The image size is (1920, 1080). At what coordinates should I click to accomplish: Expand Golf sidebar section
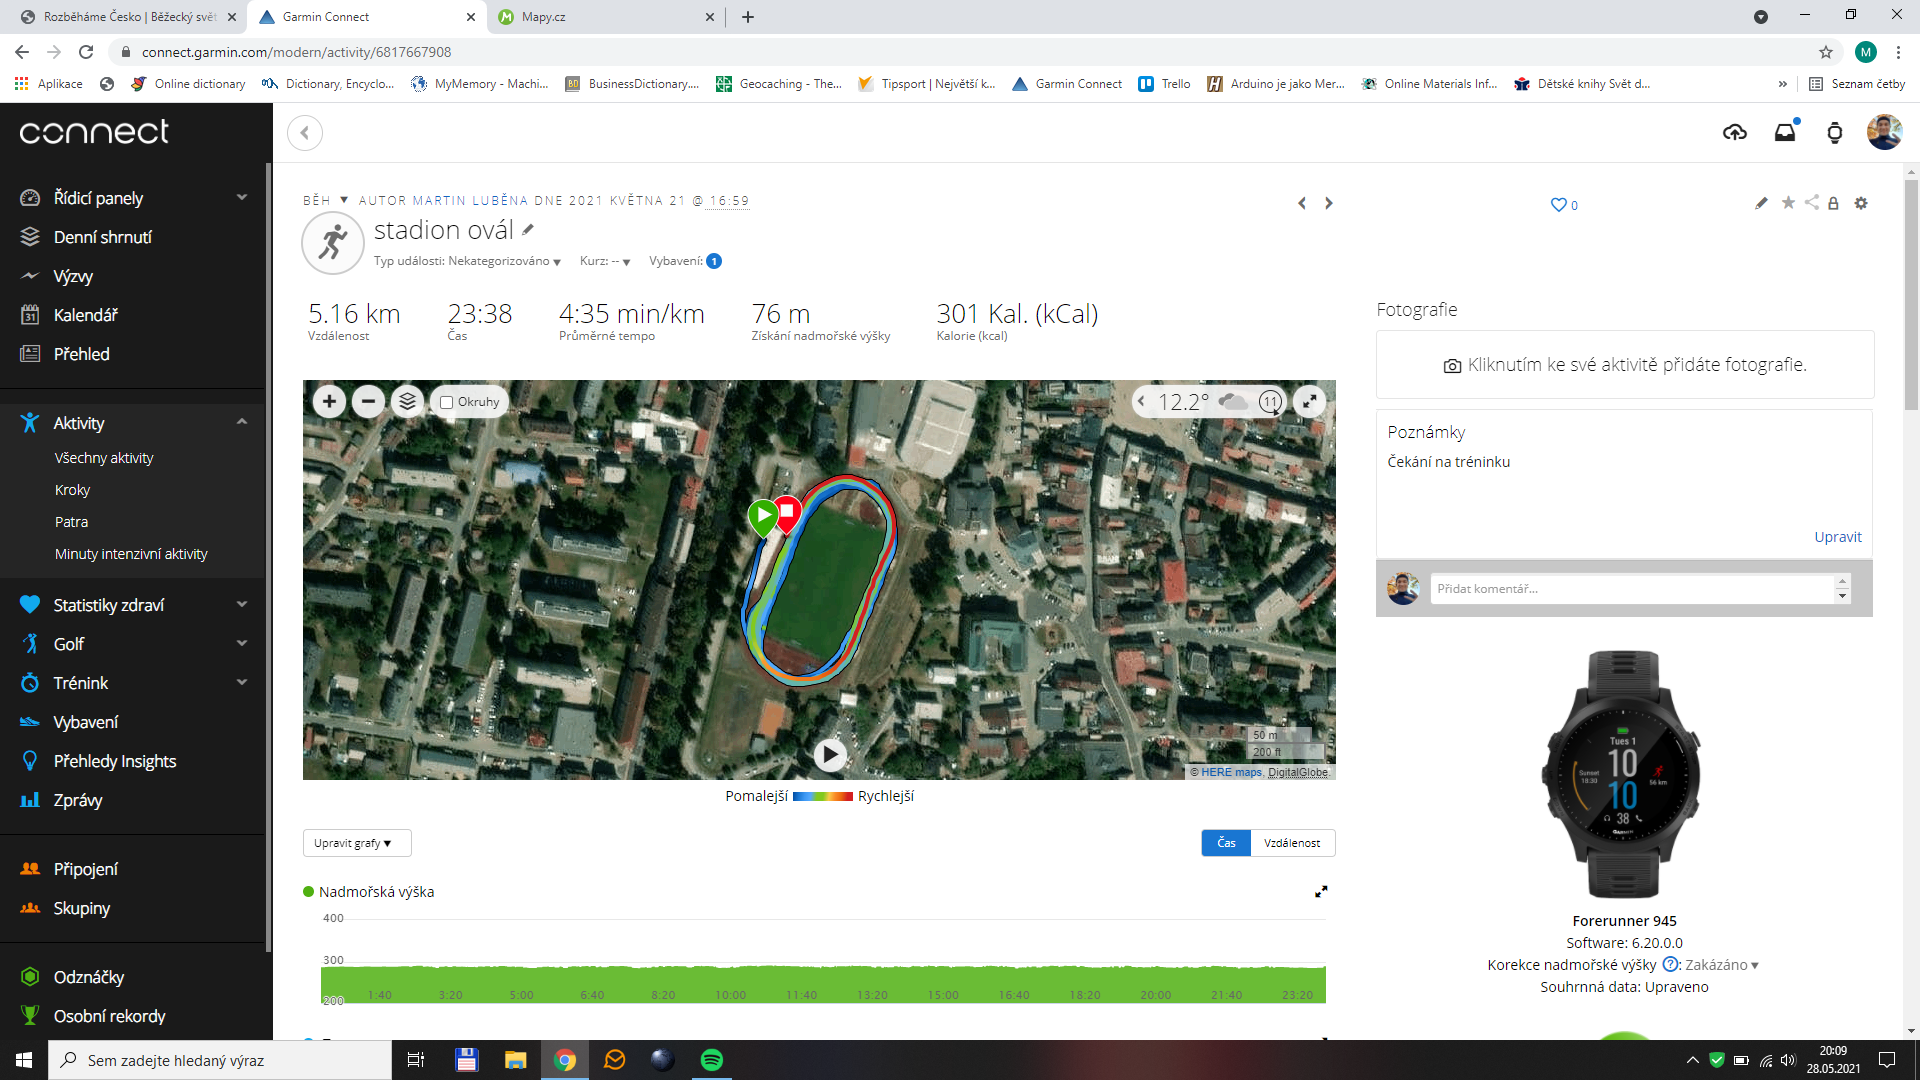241,643
